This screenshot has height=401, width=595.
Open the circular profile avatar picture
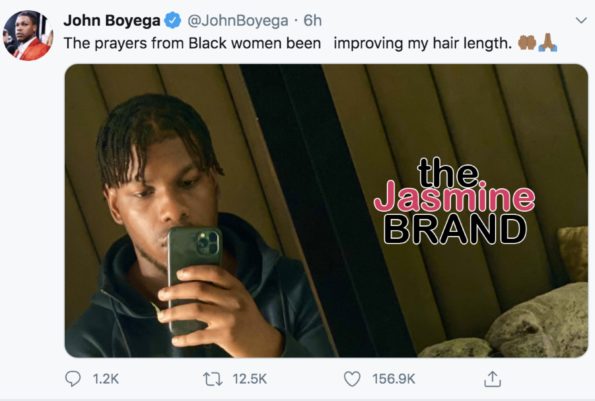coord(28,35)
